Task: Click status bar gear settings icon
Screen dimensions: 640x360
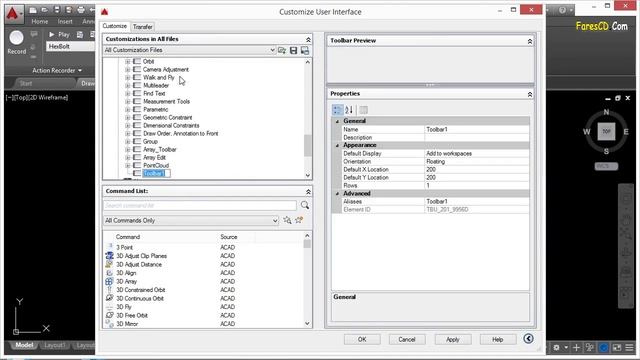Action: (556, 348)
